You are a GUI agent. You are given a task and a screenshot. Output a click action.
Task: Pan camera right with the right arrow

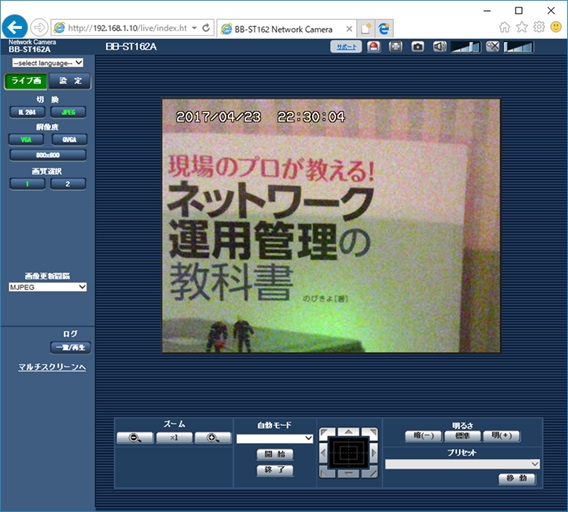(374, 453)
